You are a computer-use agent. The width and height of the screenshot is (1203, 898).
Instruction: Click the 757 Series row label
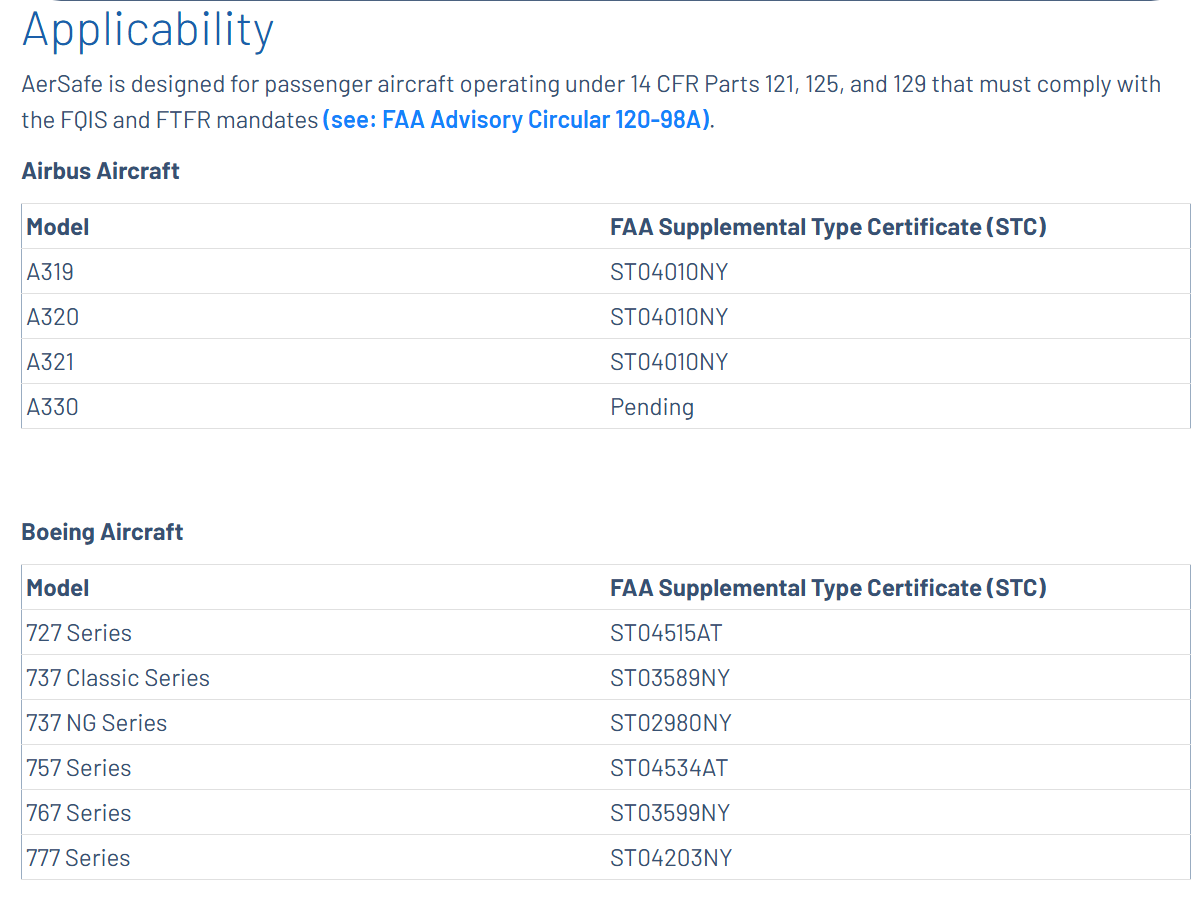pos(79,768)
